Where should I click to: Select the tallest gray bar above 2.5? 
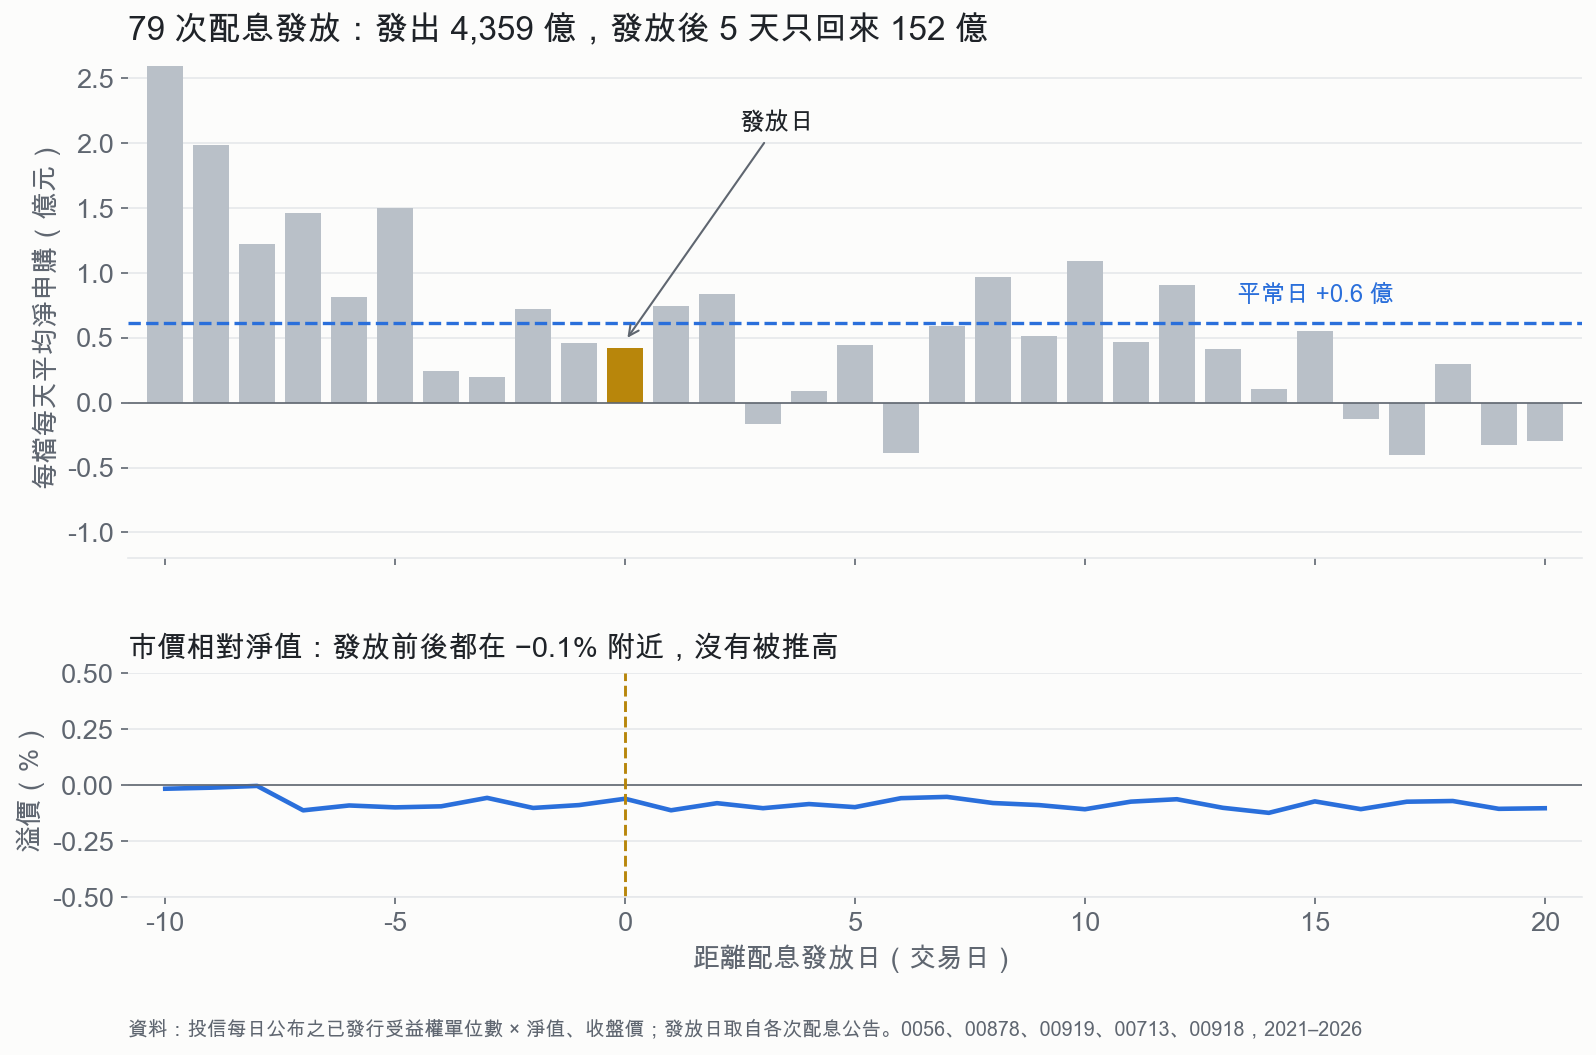click(x=165, y=234)
